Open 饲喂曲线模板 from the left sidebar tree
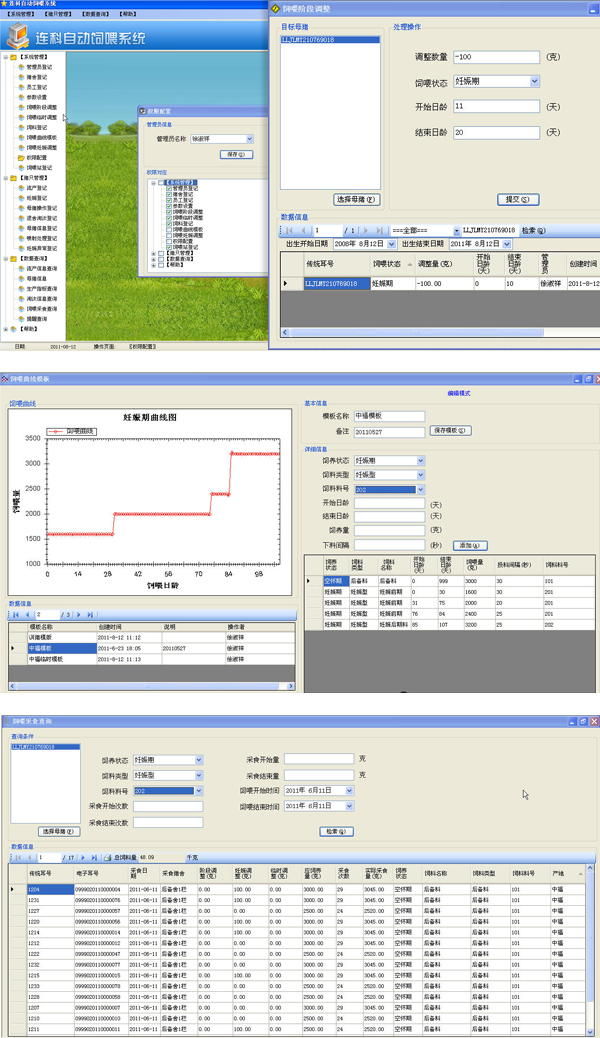Viewport: 600px width, 1038px height. point(42,137)
